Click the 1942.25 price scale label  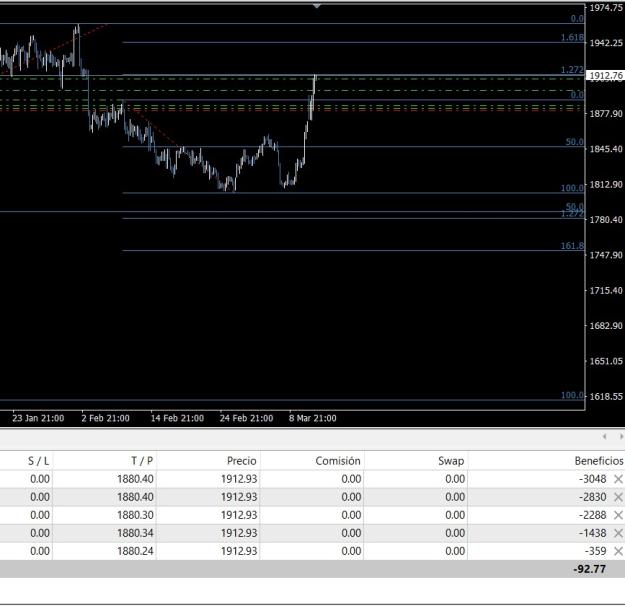(x=606, y=43)
